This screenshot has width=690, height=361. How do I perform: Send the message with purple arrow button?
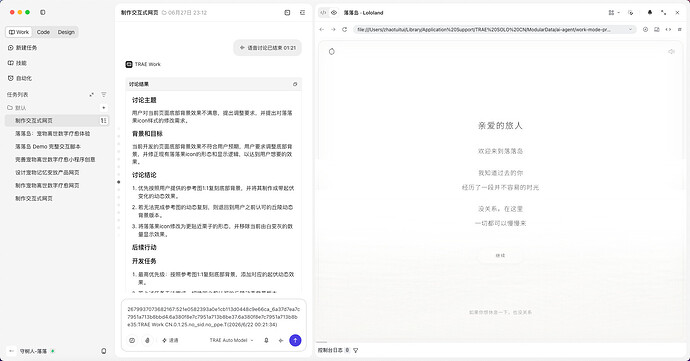click(x=295, y=340)
